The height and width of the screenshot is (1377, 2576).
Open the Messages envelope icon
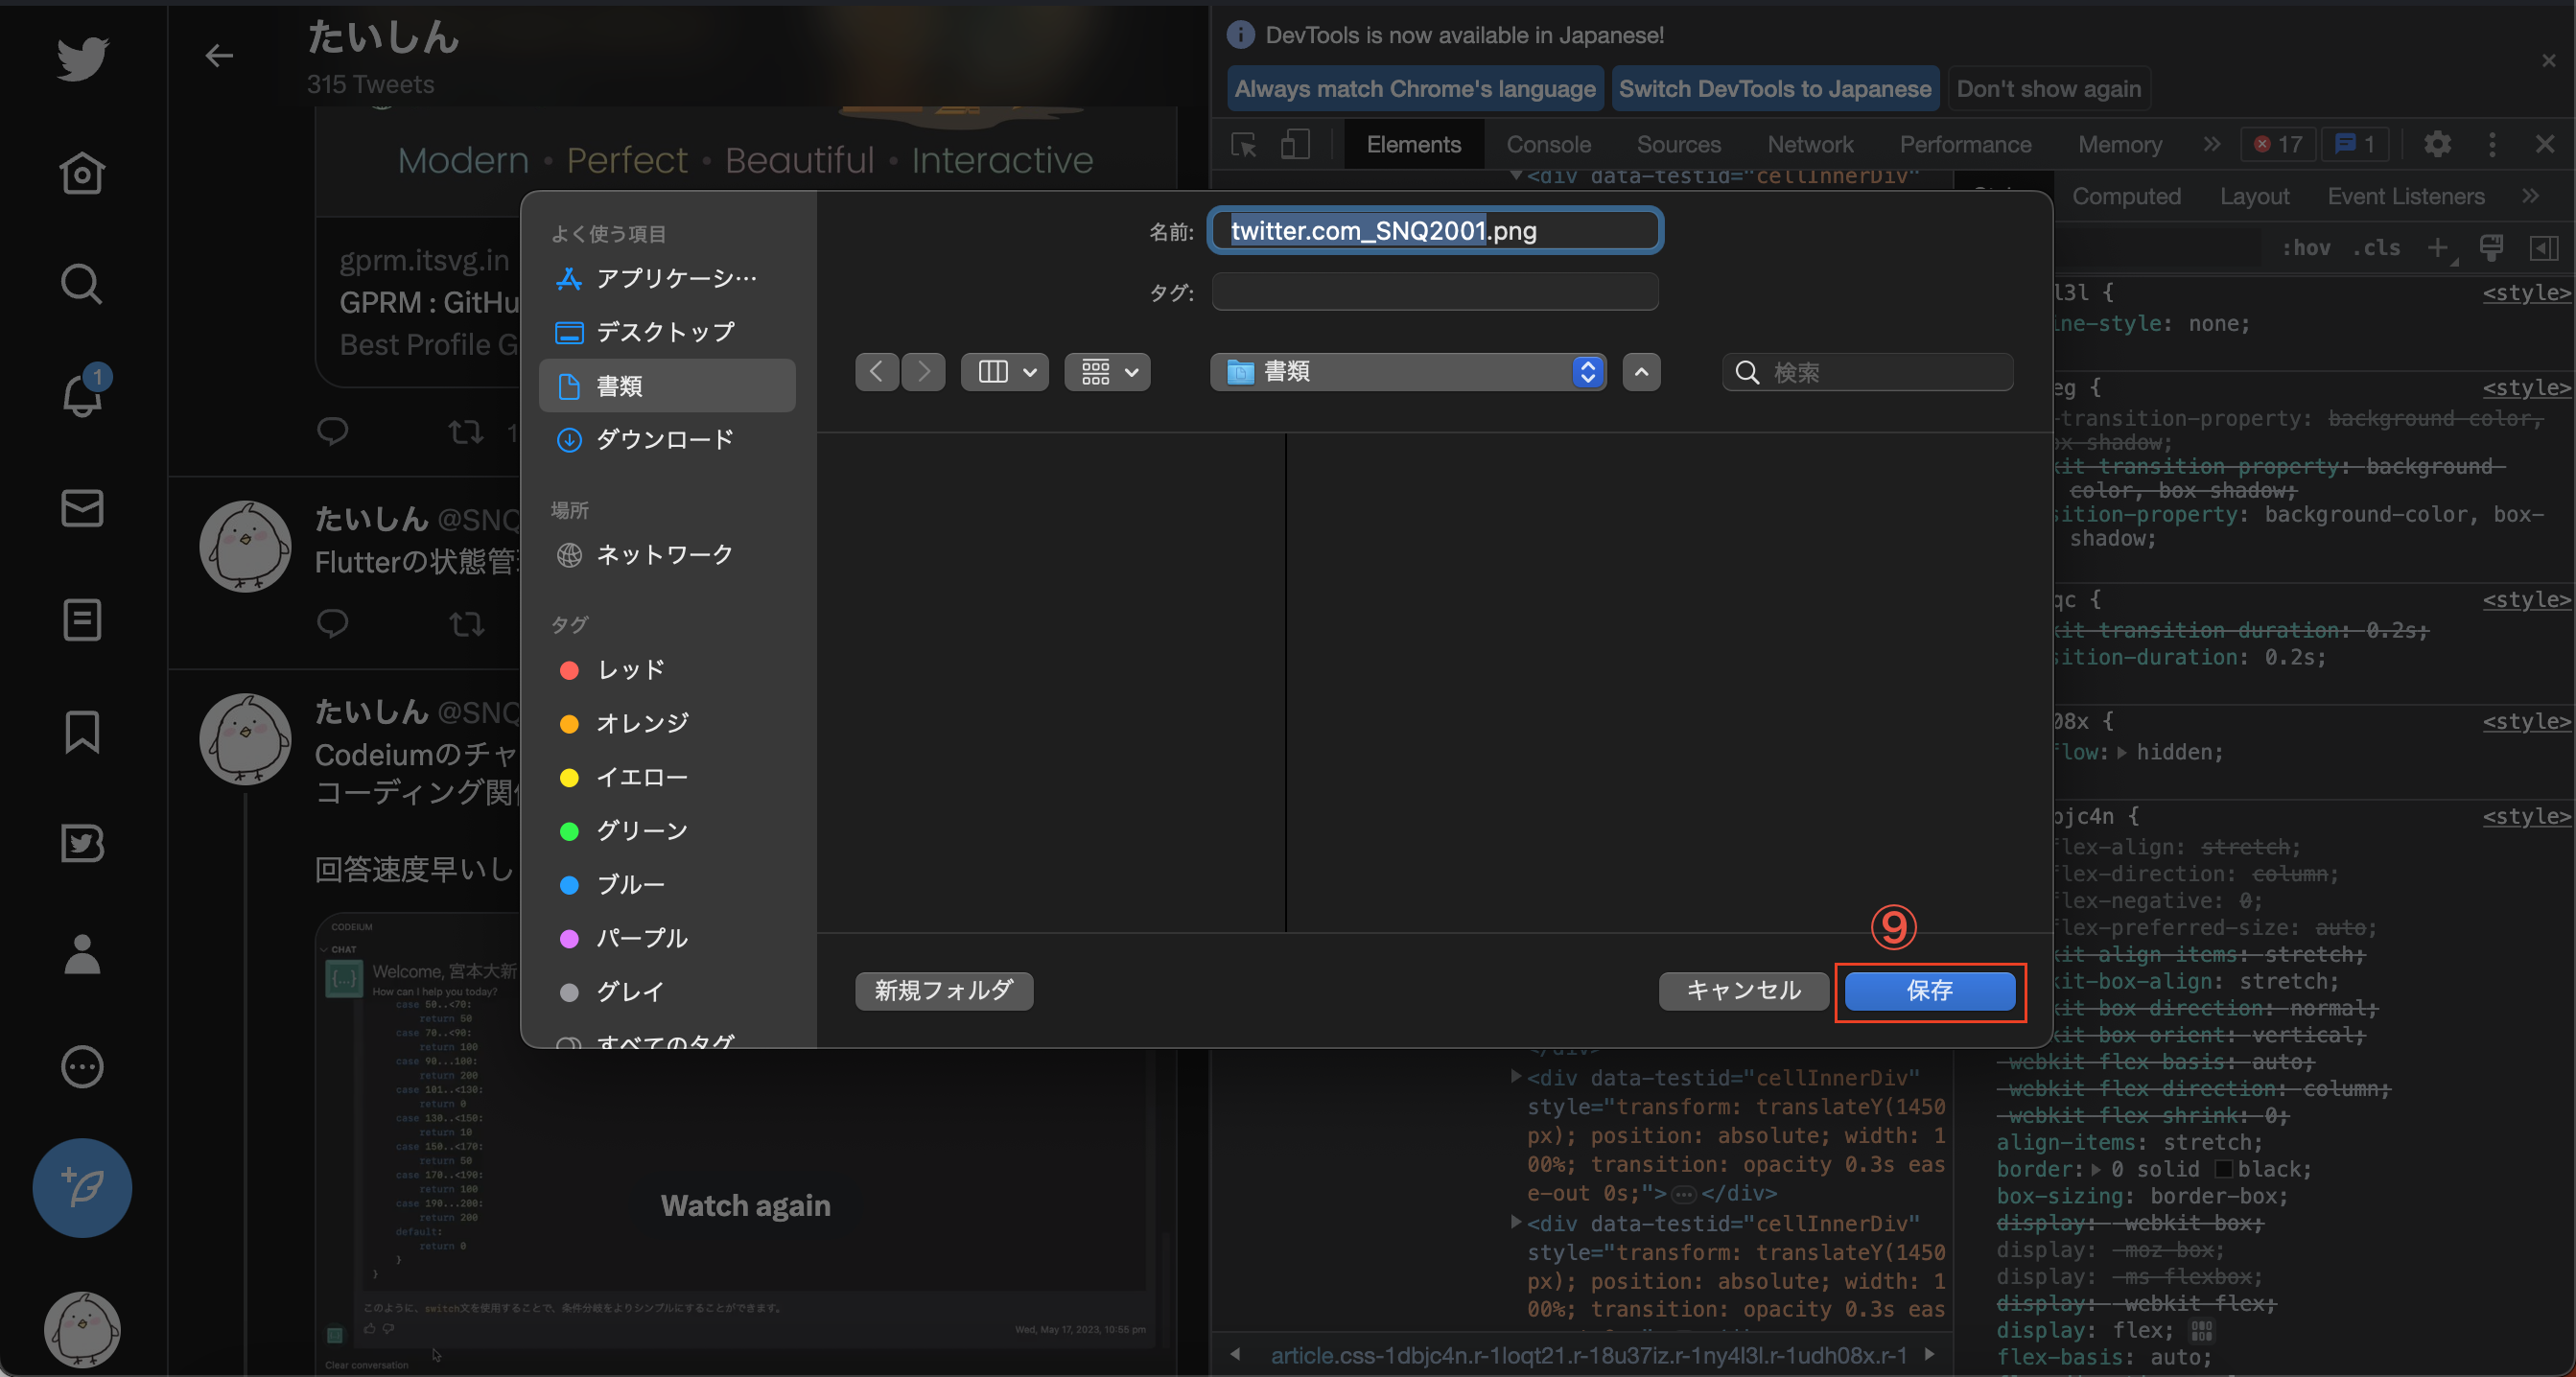pos(82,508)
